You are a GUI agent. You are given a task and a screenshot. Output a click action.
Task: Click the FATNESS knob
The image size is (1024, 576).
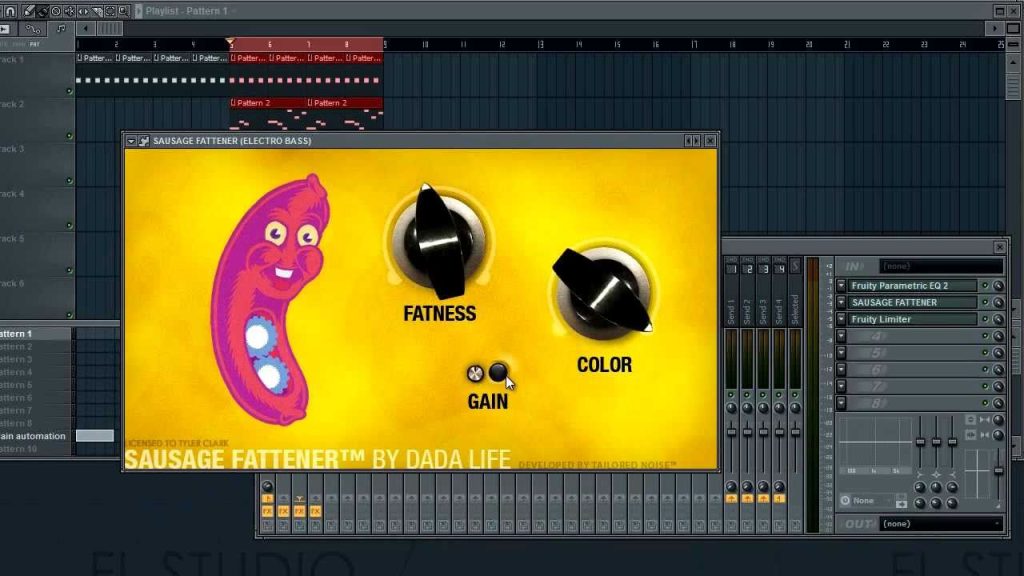[438, 241]
